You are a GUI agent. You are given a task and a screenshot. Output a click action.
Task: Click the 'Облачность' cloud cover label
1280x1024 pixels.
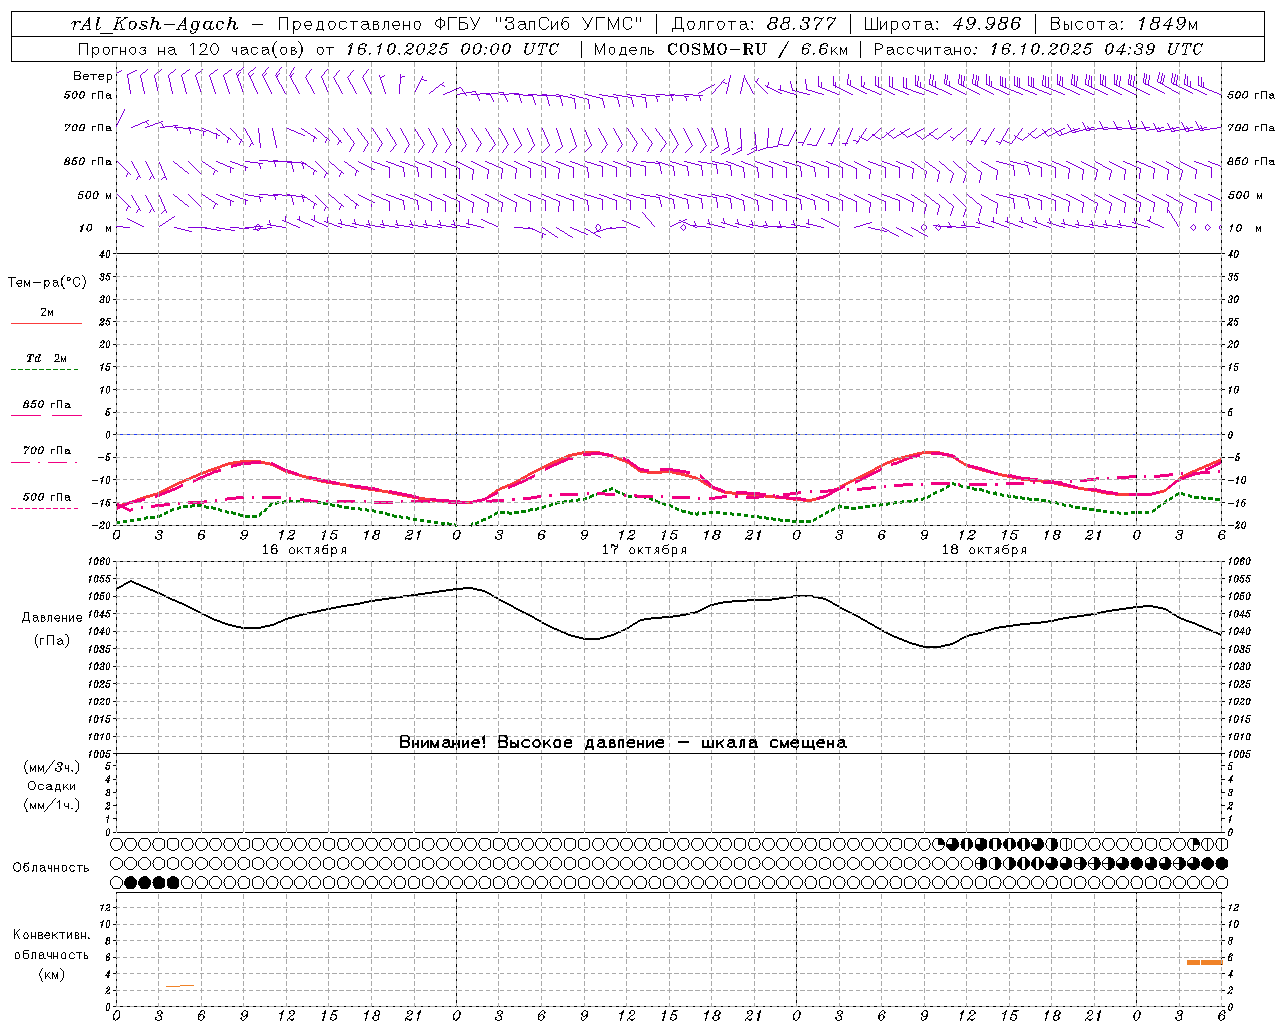51,868
